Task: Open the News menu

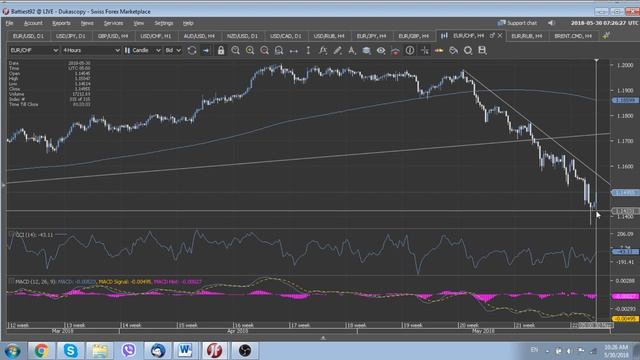Action: (87, 23)
